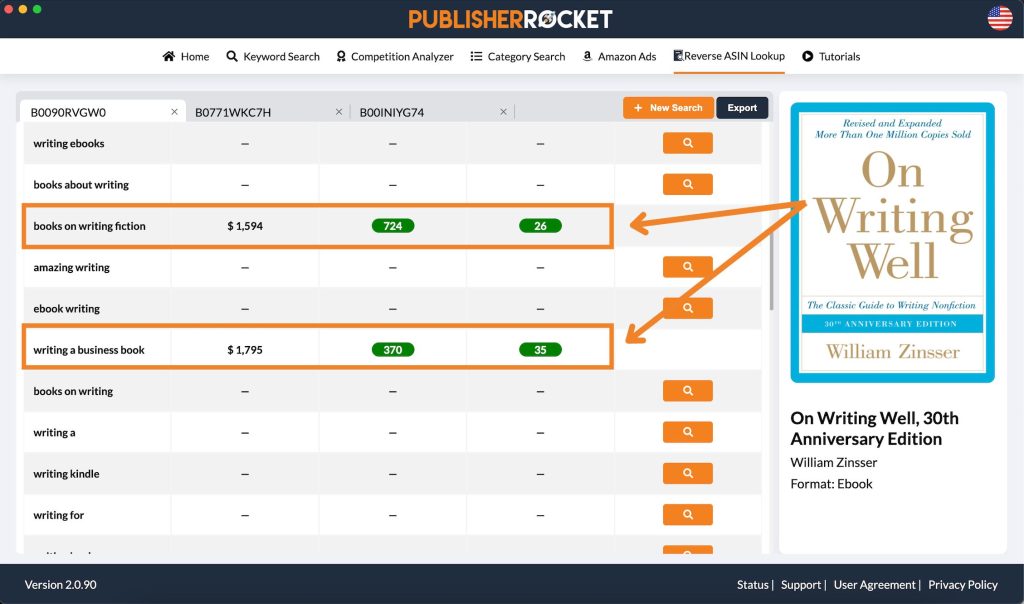Search keyword 'writing ebooks' magnifier button
Viewport: 1024px width, 604px height.
tap(687, 143)
